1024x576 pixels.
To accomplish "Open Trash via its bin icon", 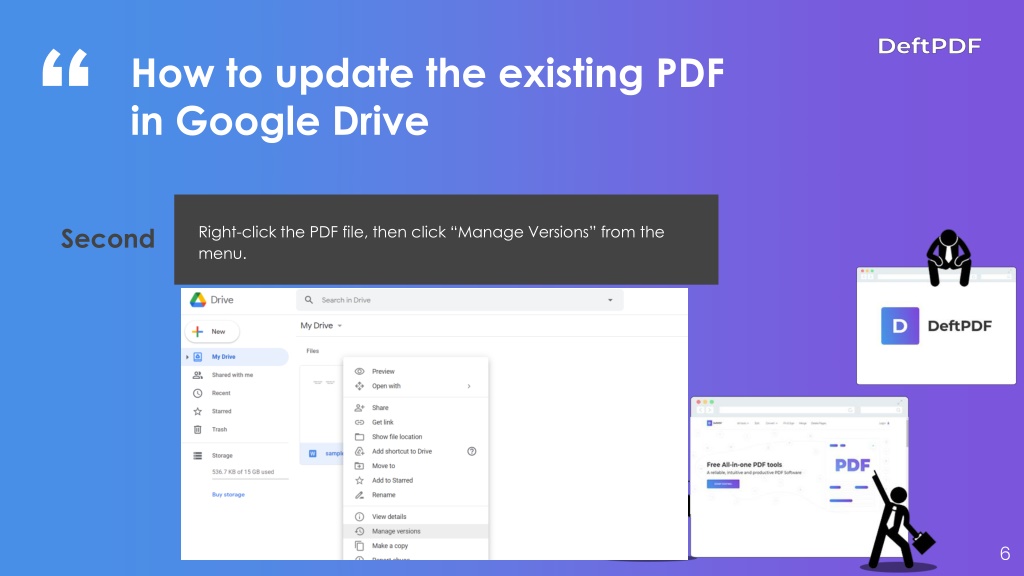I will [x=197, y=430].
